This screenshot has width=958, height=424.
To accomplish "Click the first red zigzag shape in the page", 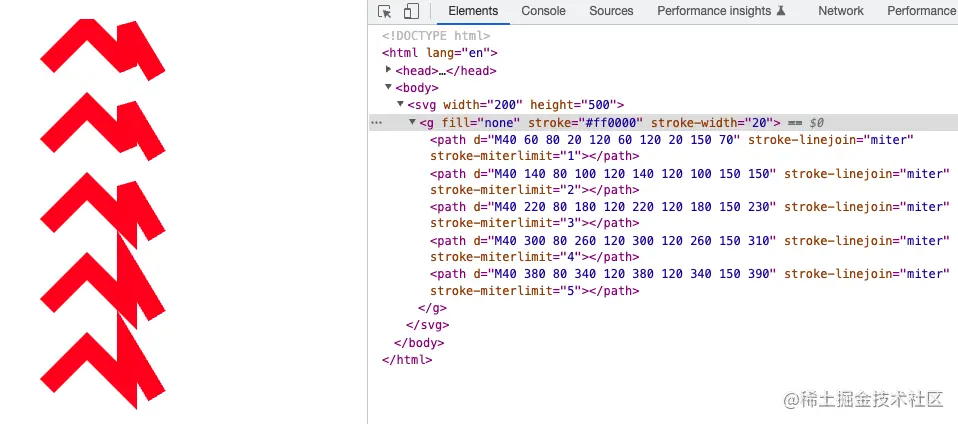I will pos(103,49).
